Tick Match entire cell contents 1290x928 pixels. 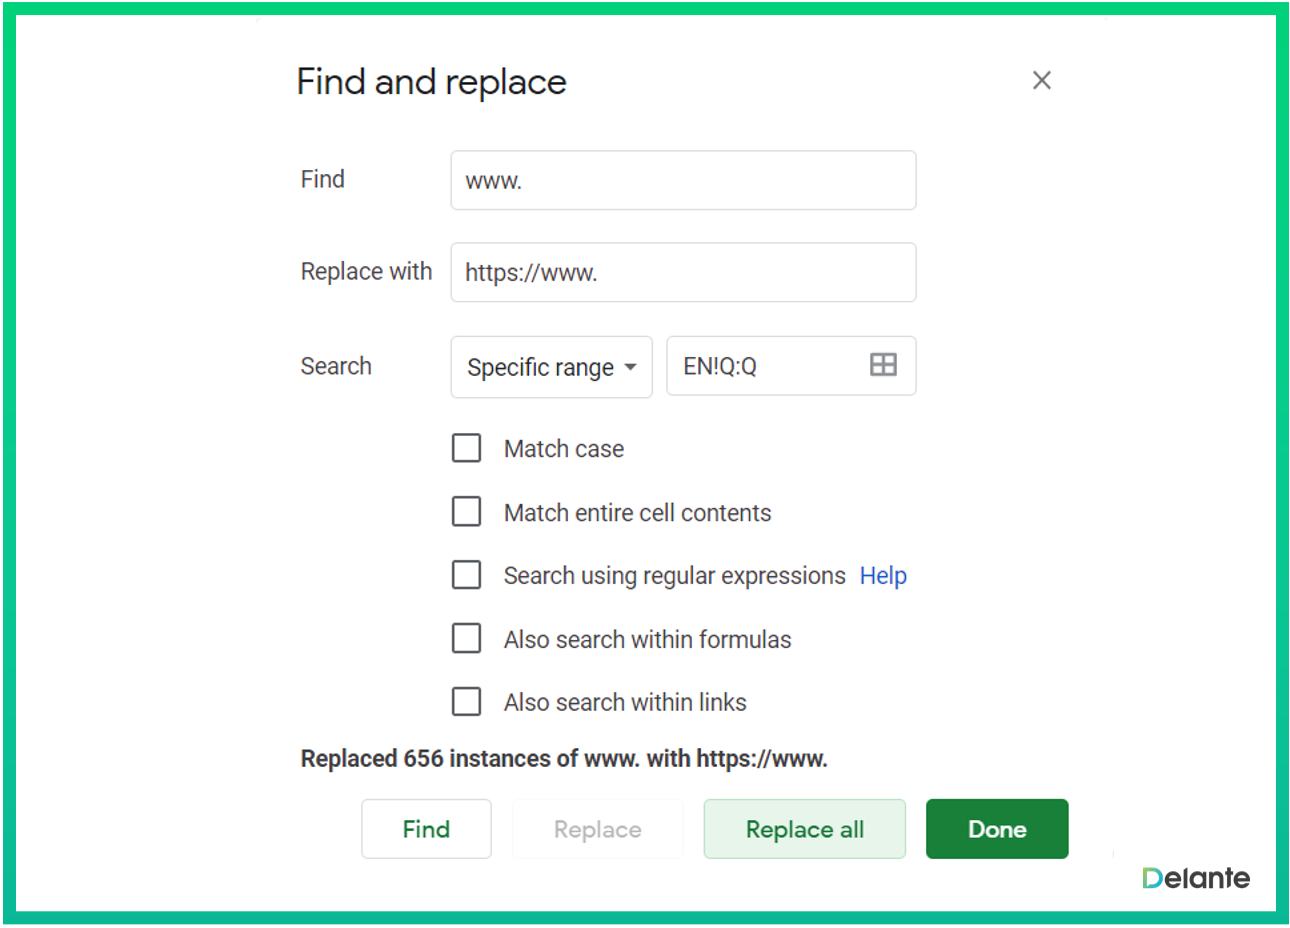[x=467, y=512]
